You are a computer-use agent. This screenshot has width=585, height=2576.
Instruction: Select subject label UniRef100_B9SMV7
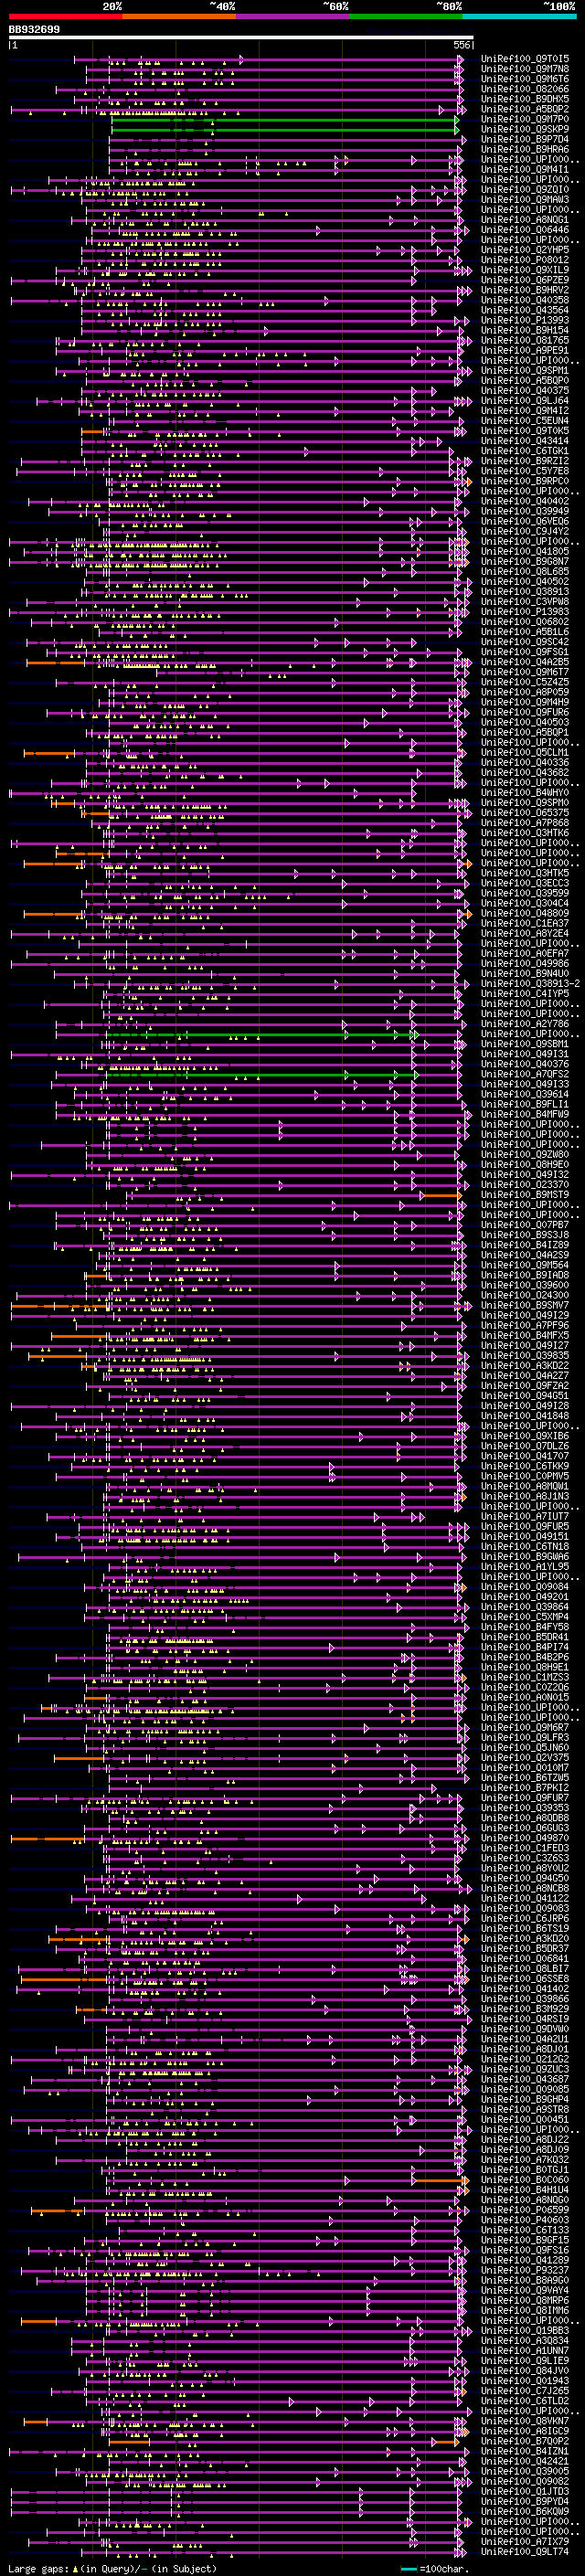525,1305
